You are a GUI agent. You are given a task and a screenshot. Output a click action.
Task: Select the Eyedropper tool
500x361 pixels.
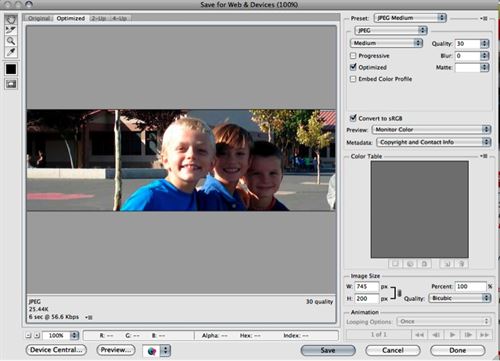11,52
